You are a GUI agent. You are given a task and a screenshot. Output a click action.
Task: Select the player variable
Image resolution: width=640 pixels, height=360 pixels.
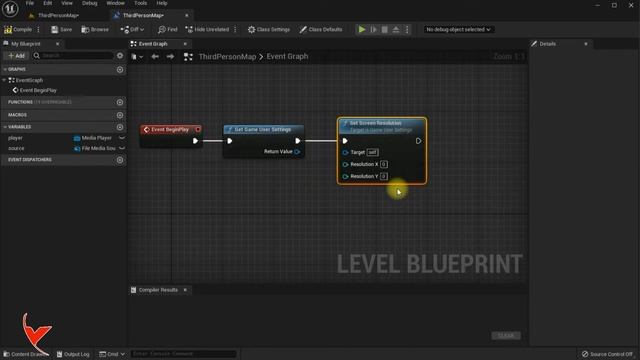(16, 138)
